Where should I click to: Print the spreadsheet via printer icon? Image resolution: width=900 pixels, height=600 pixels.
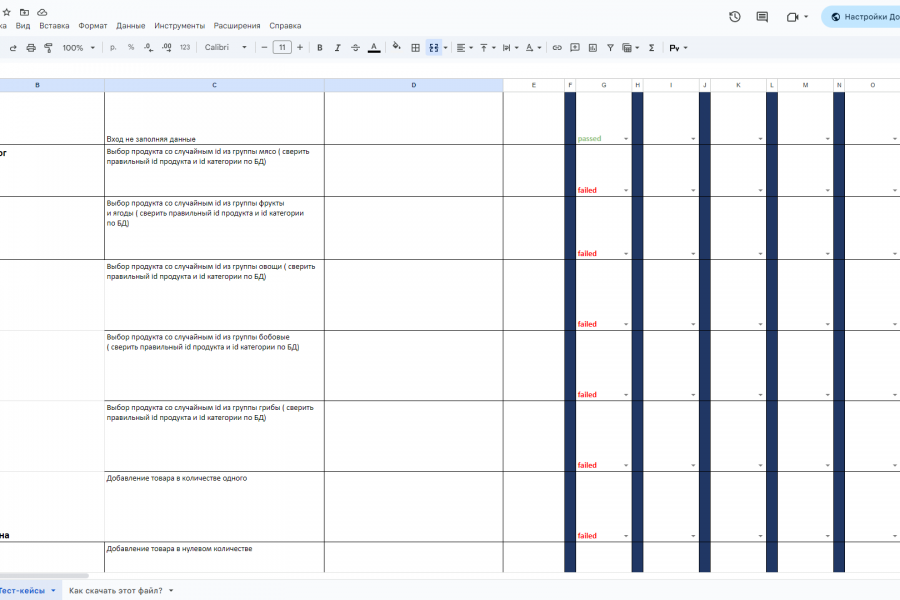point(31,48)
